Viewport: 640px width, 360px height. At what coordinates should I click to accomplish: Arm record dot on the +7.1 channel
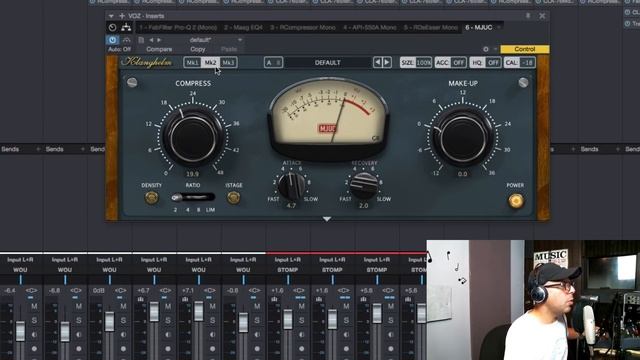[212, 349]
